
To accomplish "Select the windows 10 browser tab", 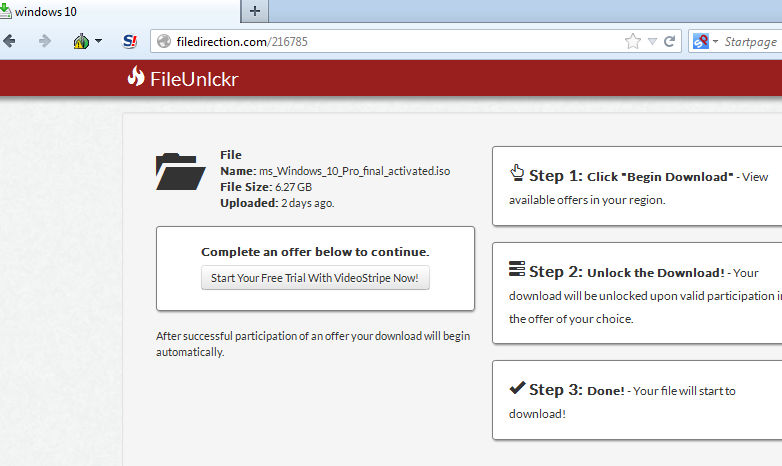I will [120, 11].
